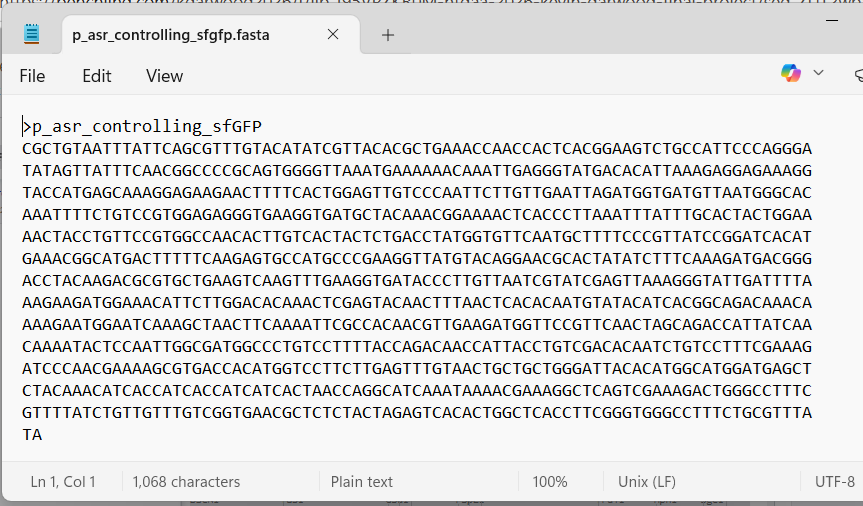Click sequence line starting CAAAATACTCCAATTGG

click(x=417, y=347)
